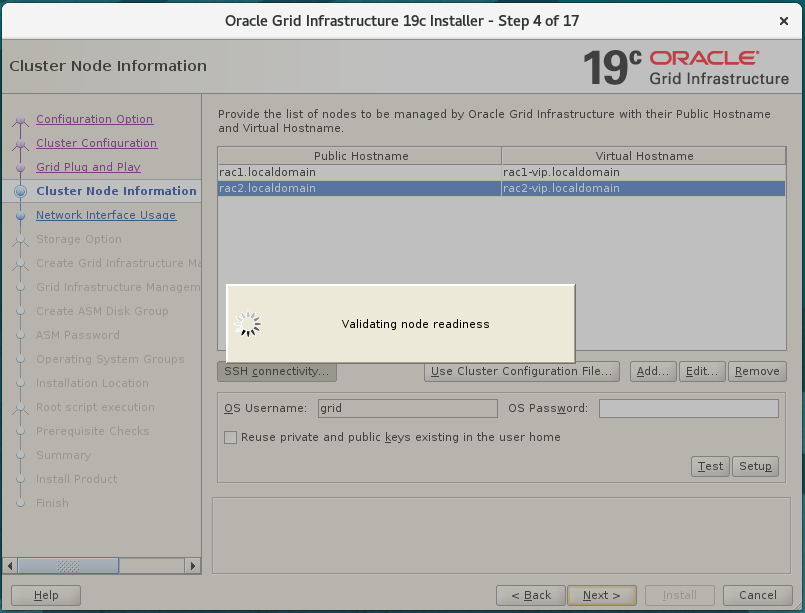The image size is (805, 613).
Task: Select the Cluster Node Information step
Action: pos(116,191)
